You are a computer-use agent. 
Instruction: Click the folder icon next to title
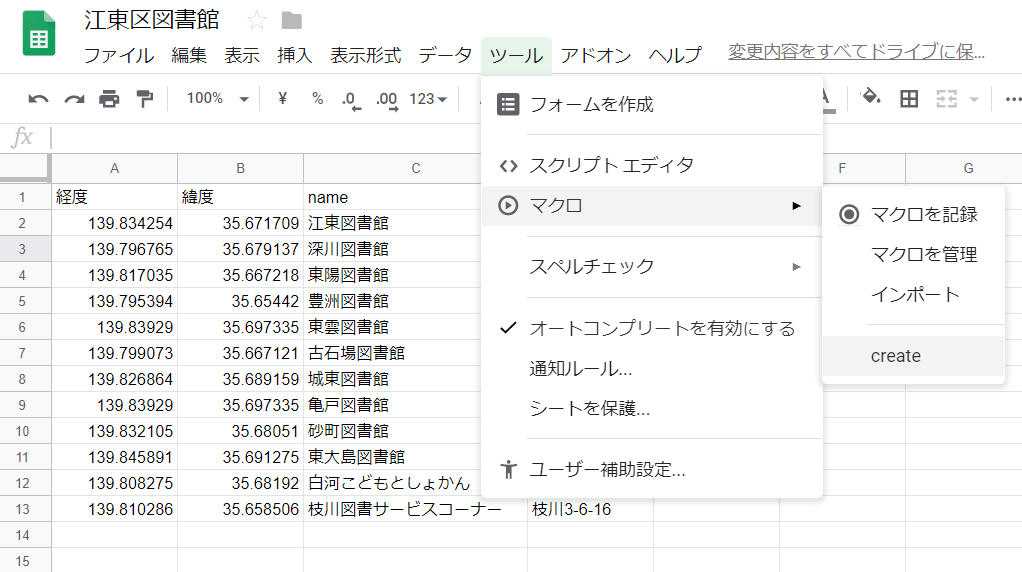[x=291, y=21]
